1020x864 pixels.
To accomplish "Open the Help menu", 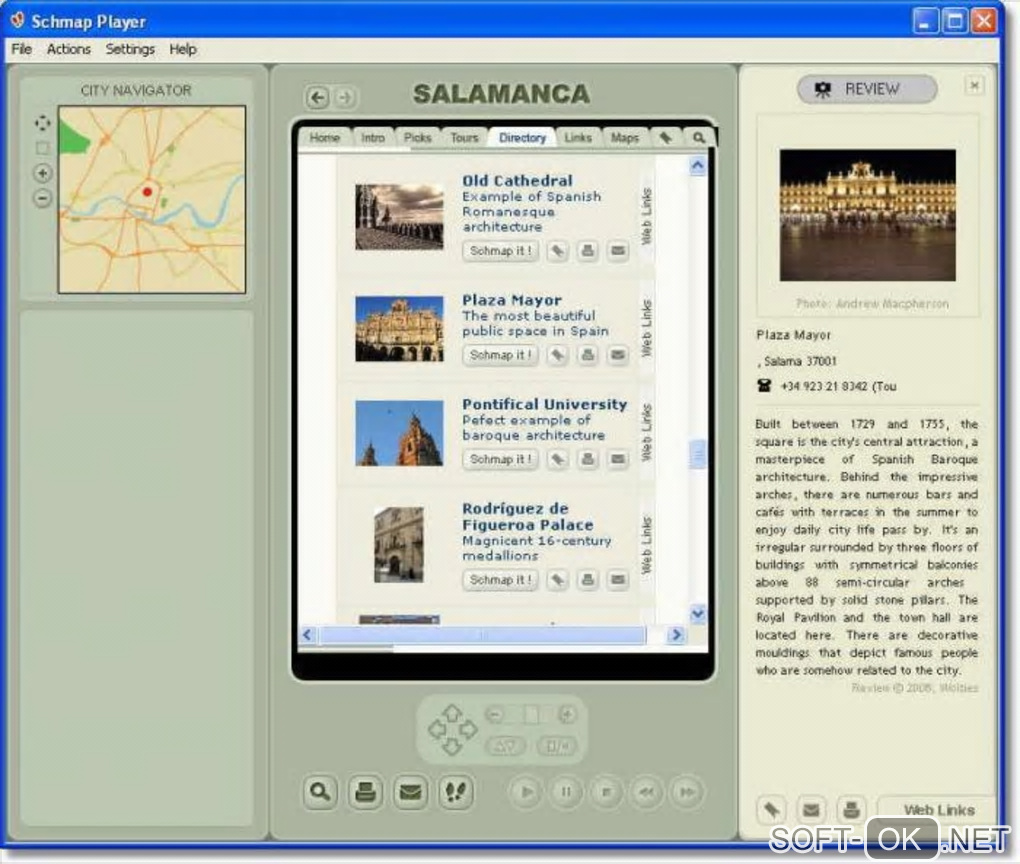I will pyautogui.click(x=183, y=49).
